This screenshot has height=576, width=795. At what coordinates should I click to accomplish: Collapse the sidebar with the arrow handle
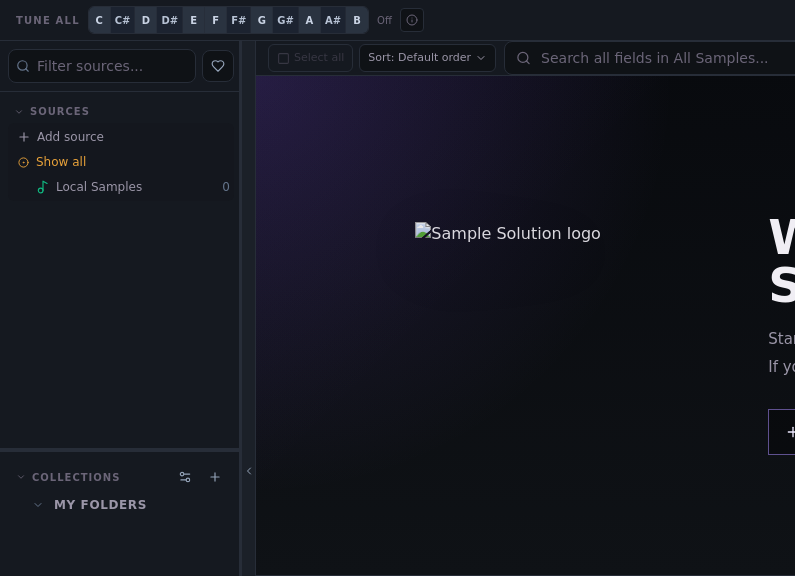tap(249, 471)
